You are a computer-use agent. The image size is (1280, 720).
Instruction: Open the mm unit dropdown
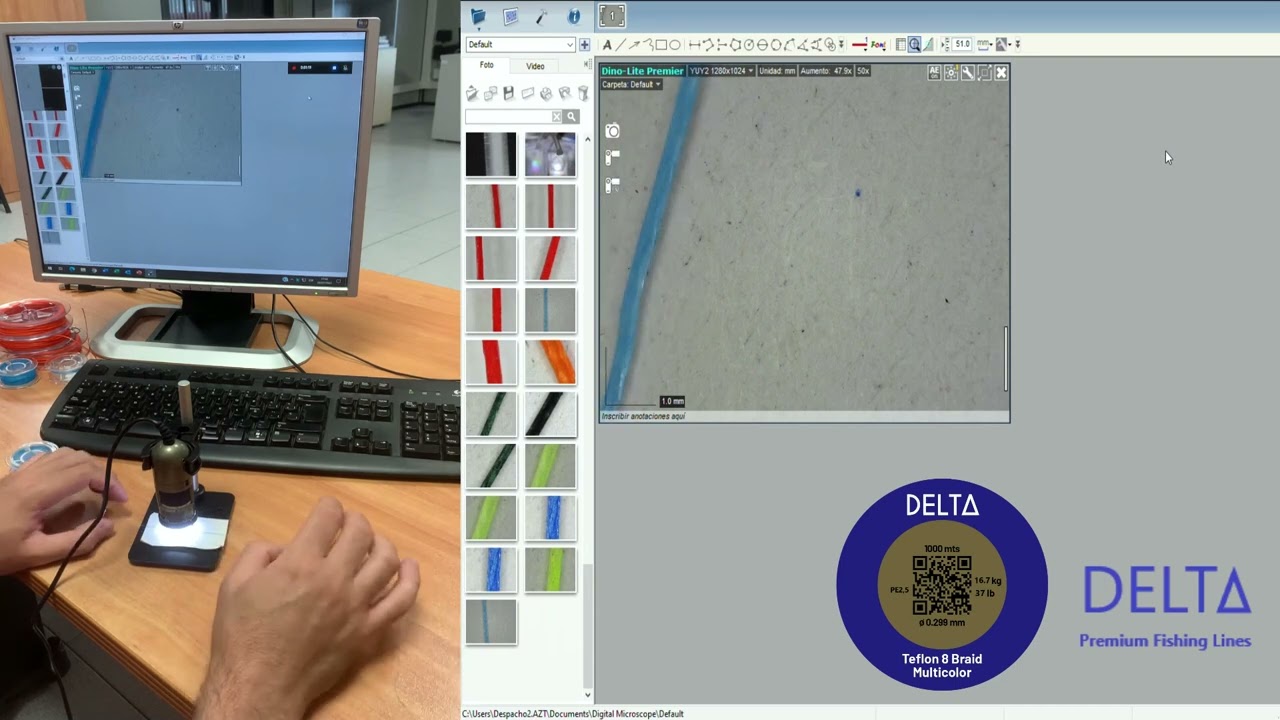(985, 44)
